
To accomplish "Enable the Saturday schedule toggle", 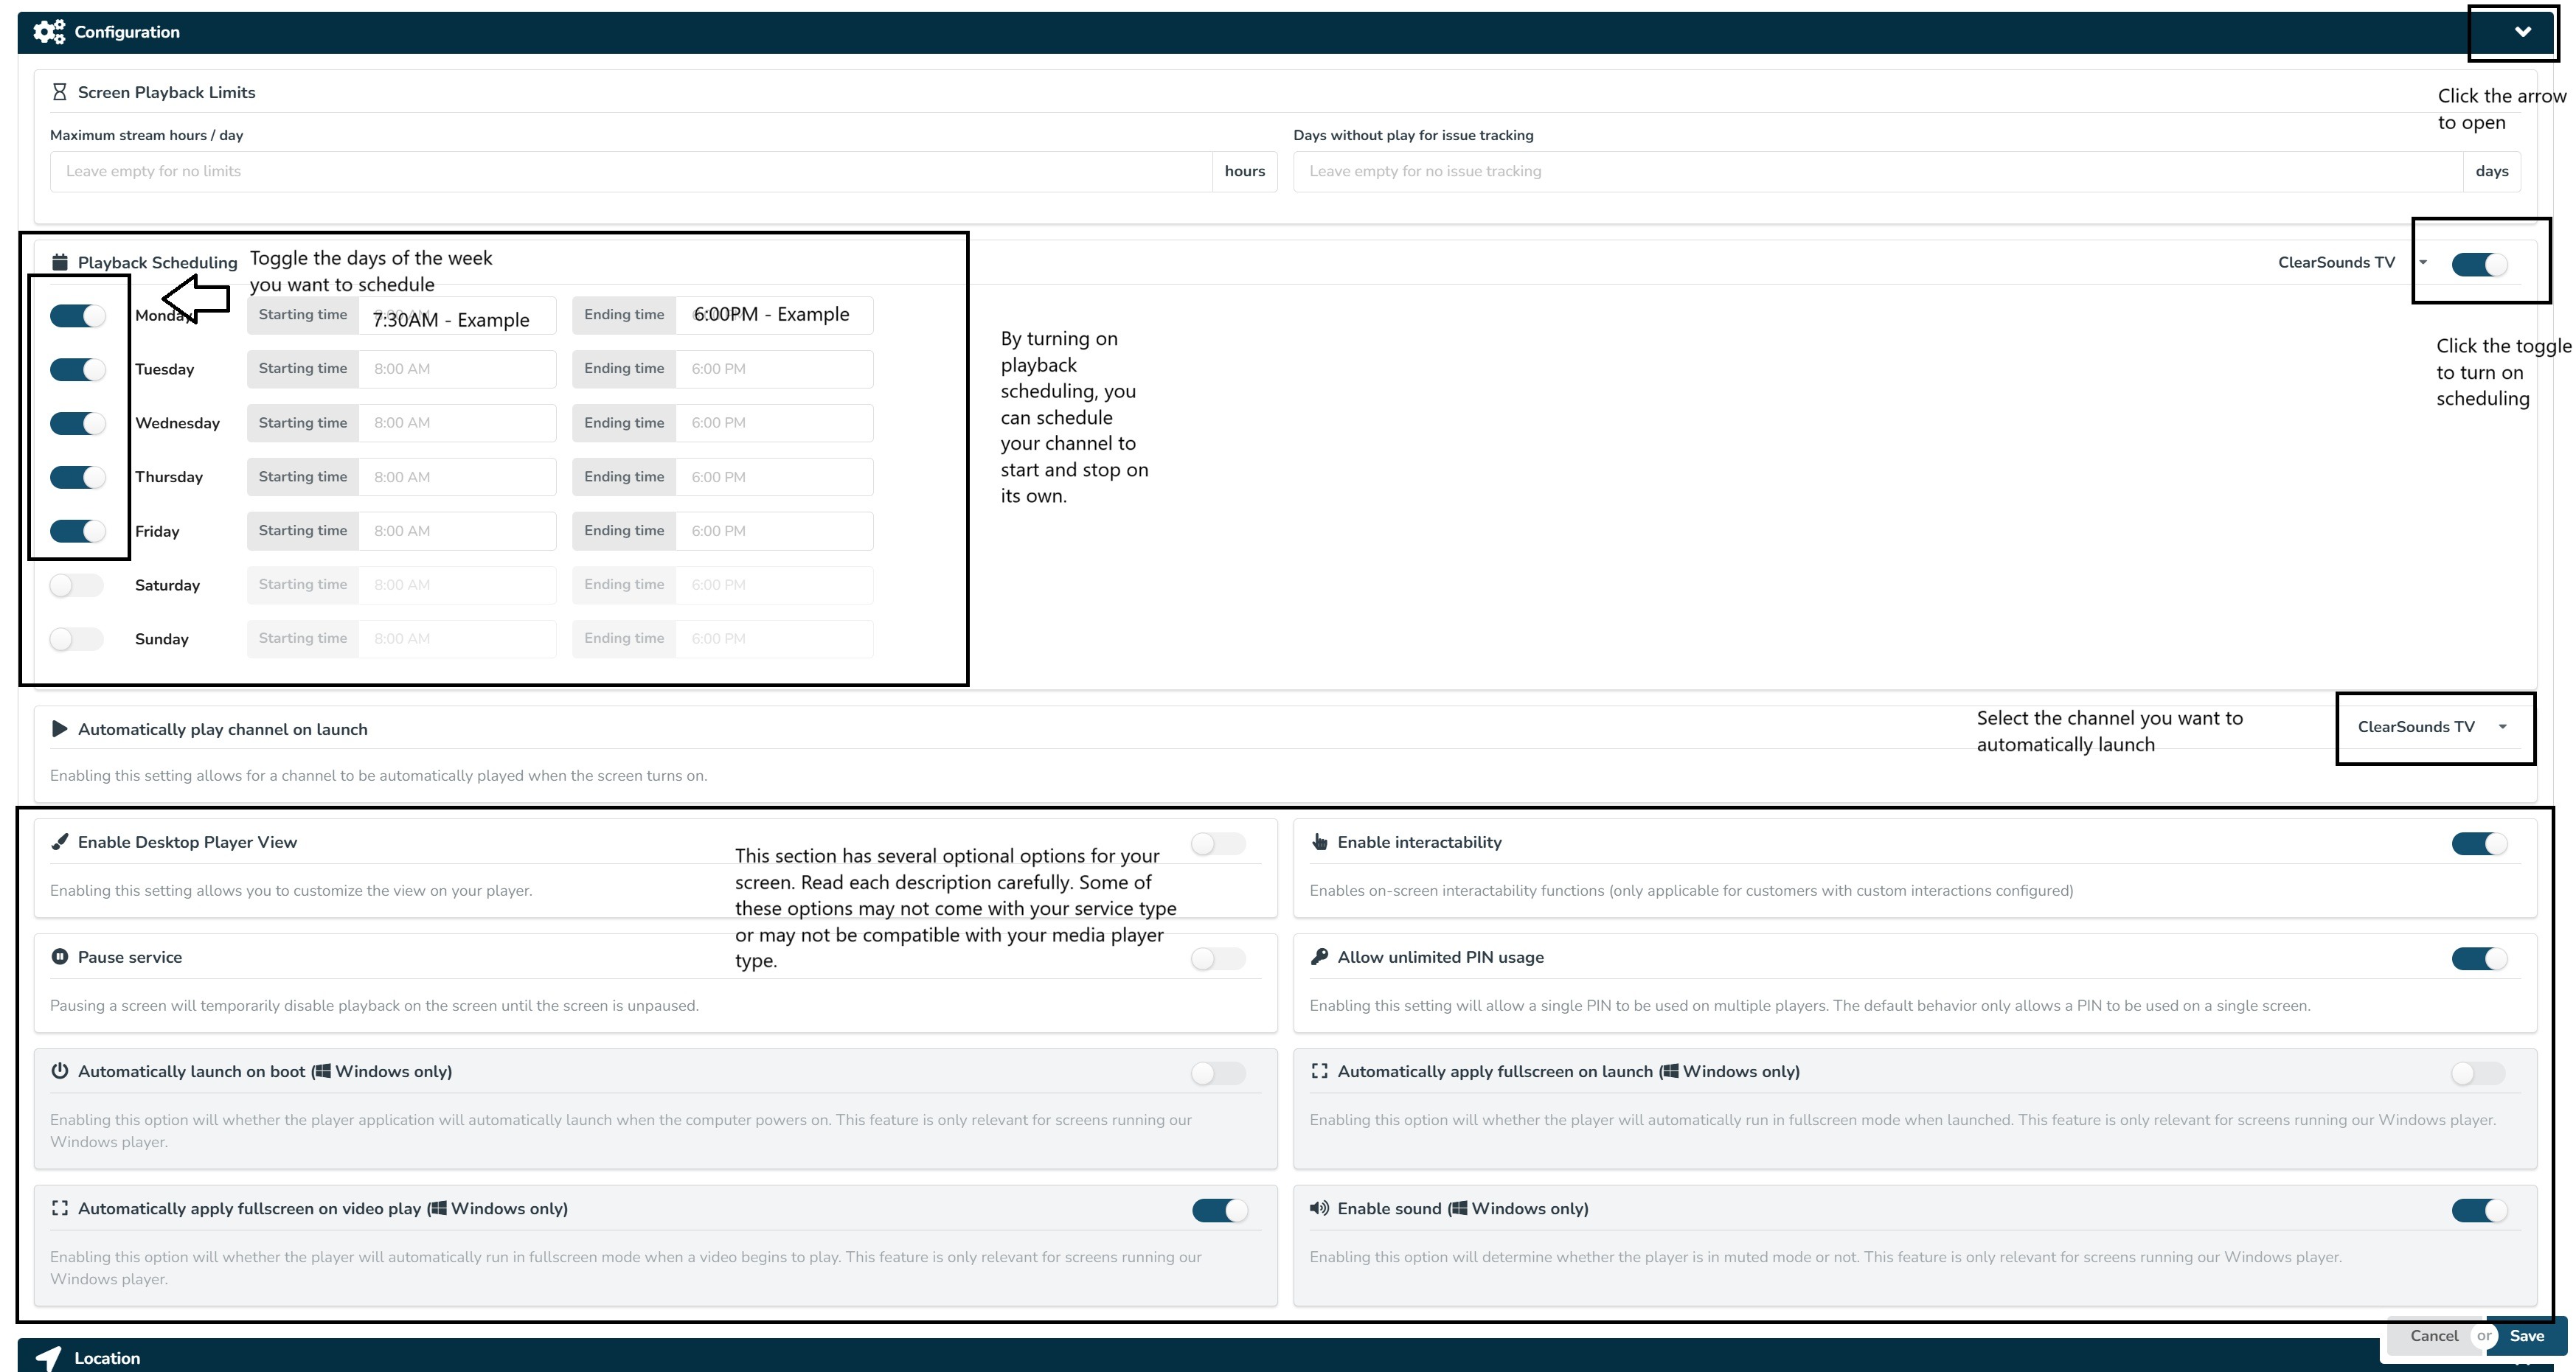I will click(x=77, y=585).
